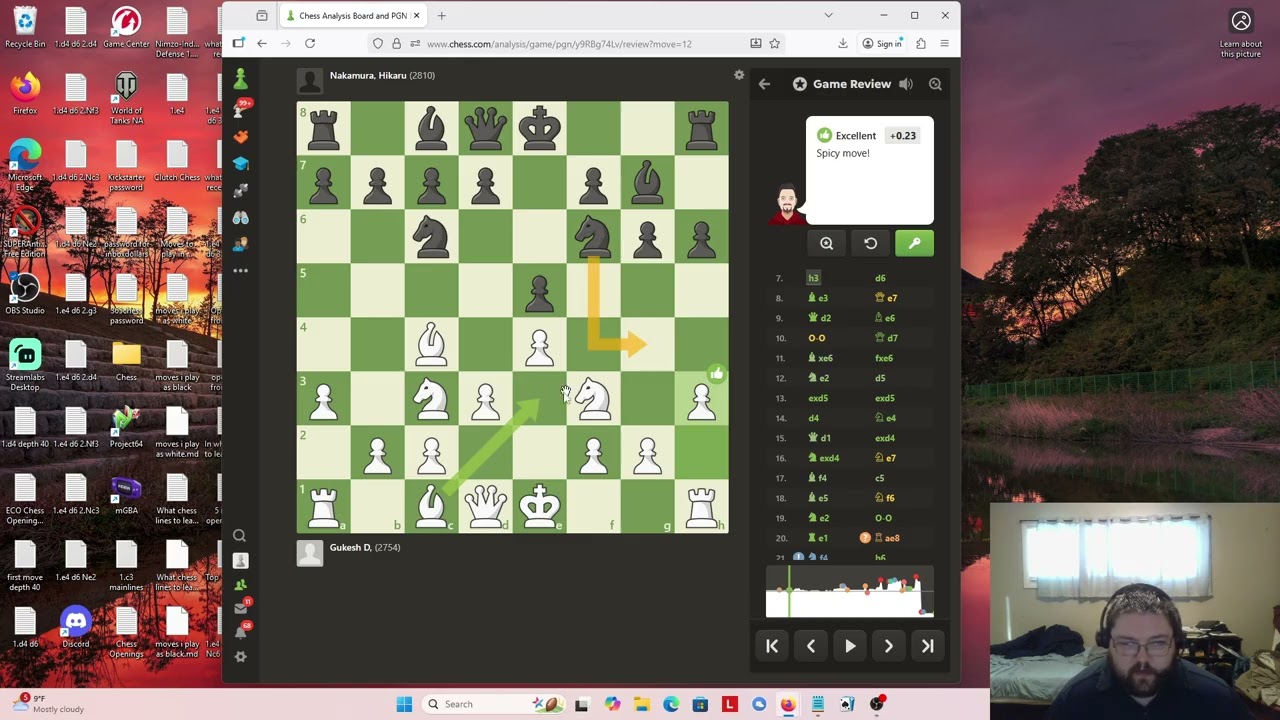Open Puzzles icon in sidebar
This screenshot has width=1280, height=720.
(240, 137)
